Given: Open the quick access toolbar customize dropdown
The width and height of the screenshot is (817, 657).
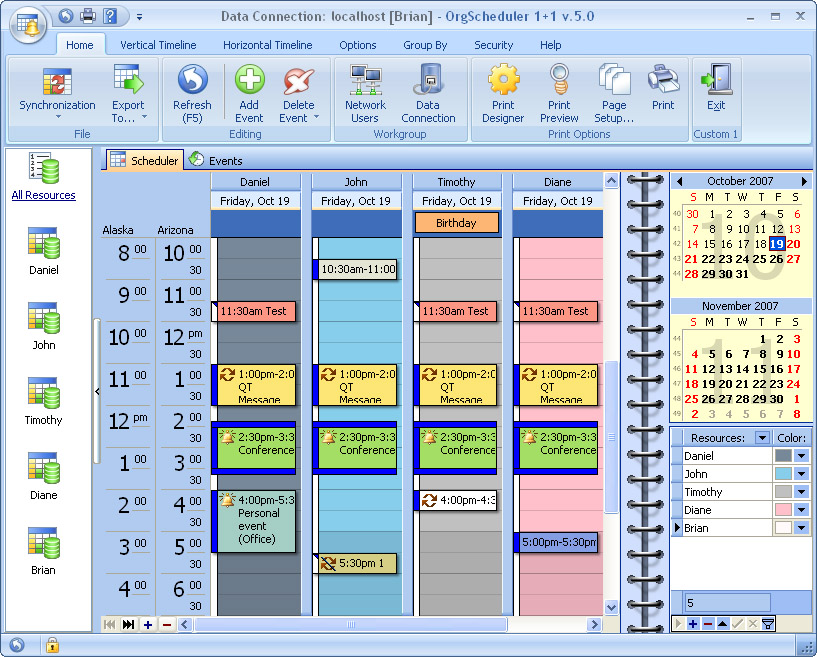Looking at the screenshot, I should 139,17.
